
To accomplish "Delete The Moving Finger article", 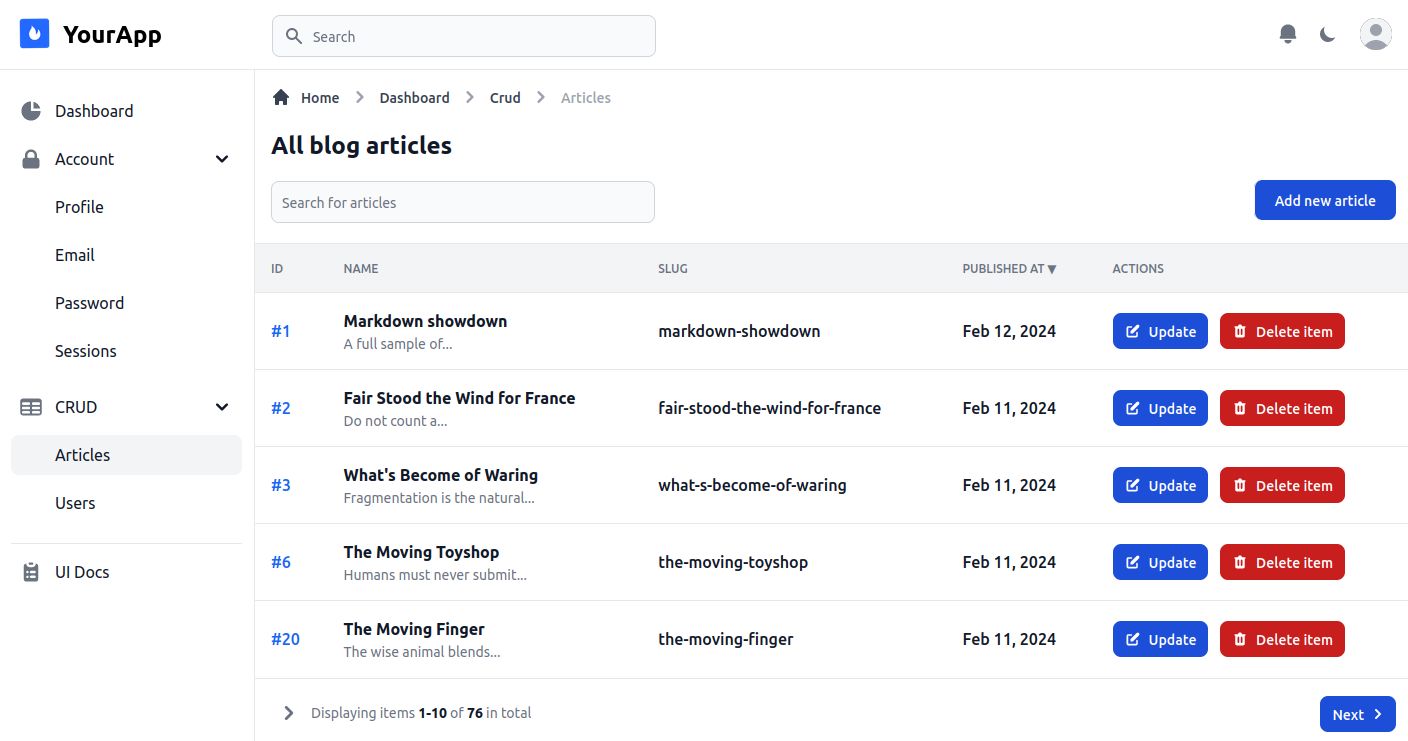I will (1282, 639).
